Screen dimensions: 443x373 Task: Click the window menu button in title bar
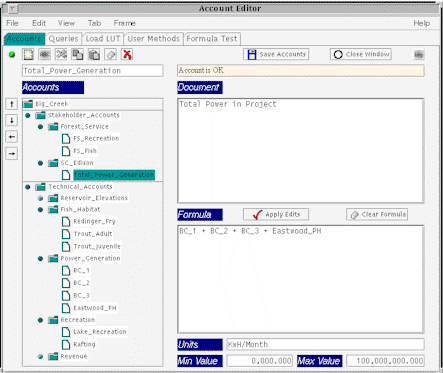point(12,9)
